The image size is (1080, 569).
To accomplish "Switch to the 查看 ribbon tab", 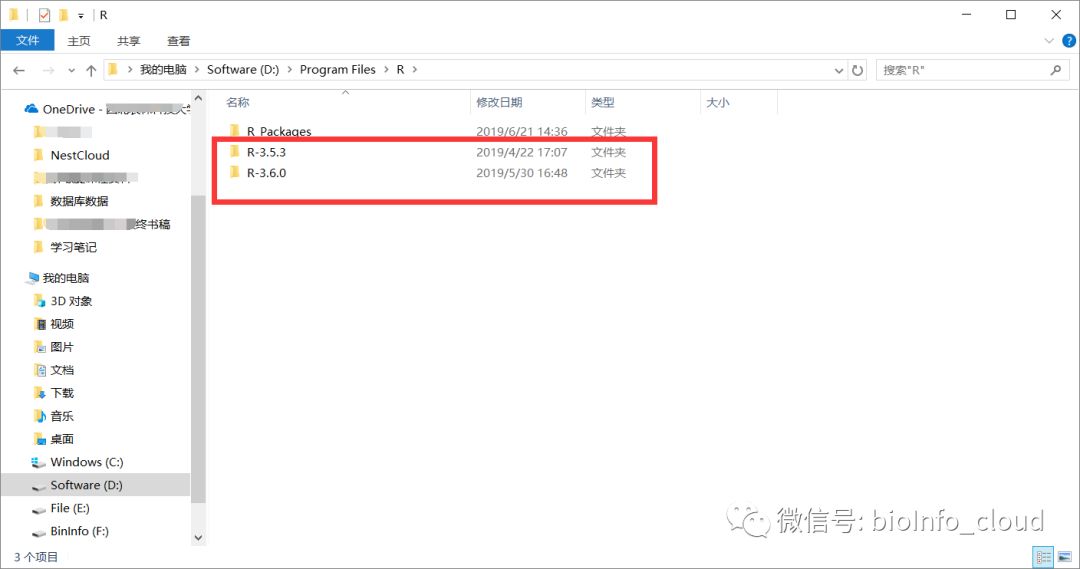I will coord(178,41).
